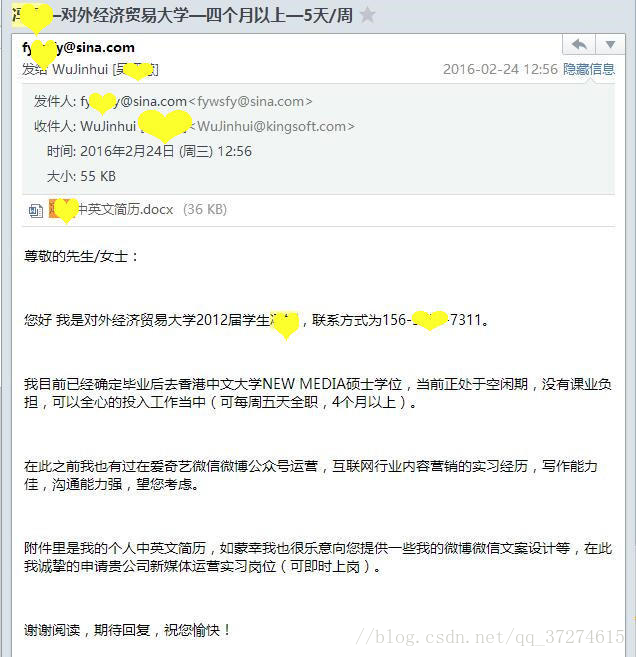
Task: Click the bold sender address at sina.com
Action: click(x=78, y=48)
